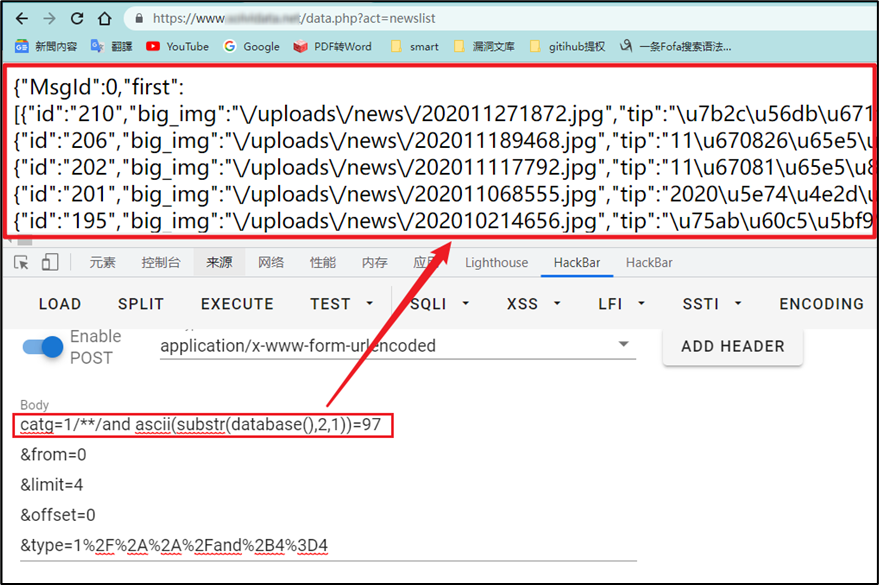The width and height of the screenshot is (879, 585).
Task: Switch to the 性能 DevTools tab
Action: point(323,262)
